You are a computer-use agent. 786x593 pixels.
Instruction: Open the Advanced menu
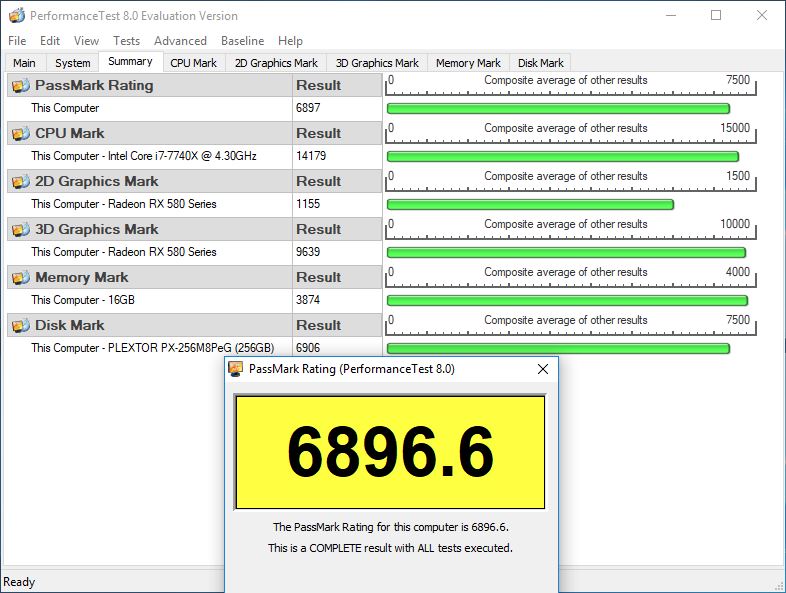(x=180, y=41)
